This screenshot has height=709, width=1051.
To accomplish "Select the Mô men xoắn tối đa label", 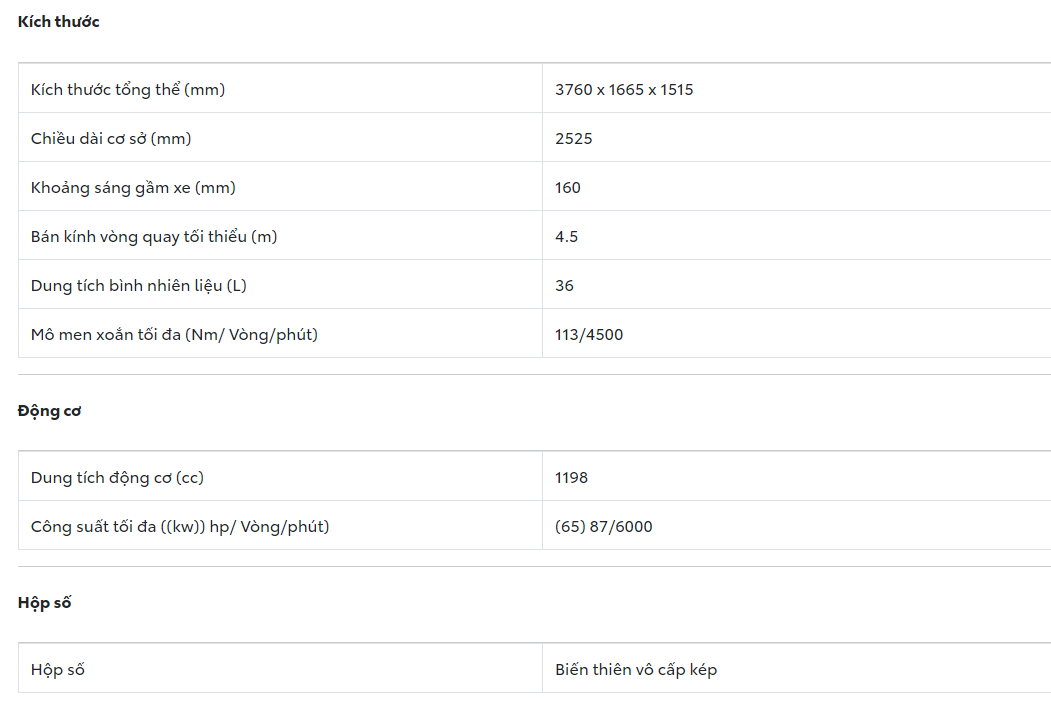I will click(174, 335).
